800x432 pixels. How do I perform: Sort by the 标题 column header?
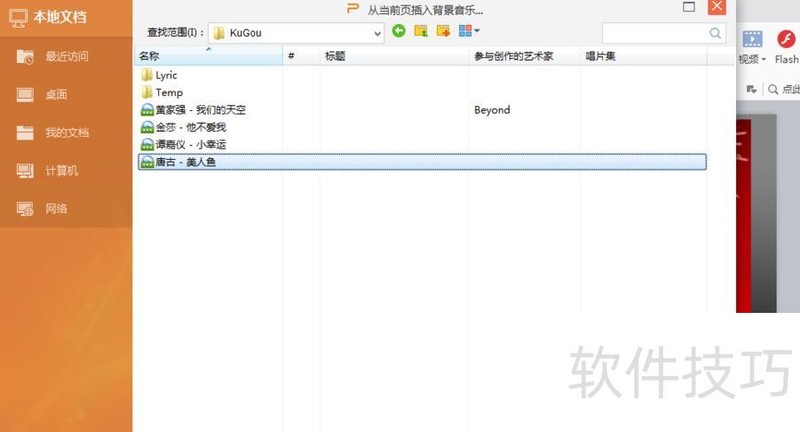394,56
